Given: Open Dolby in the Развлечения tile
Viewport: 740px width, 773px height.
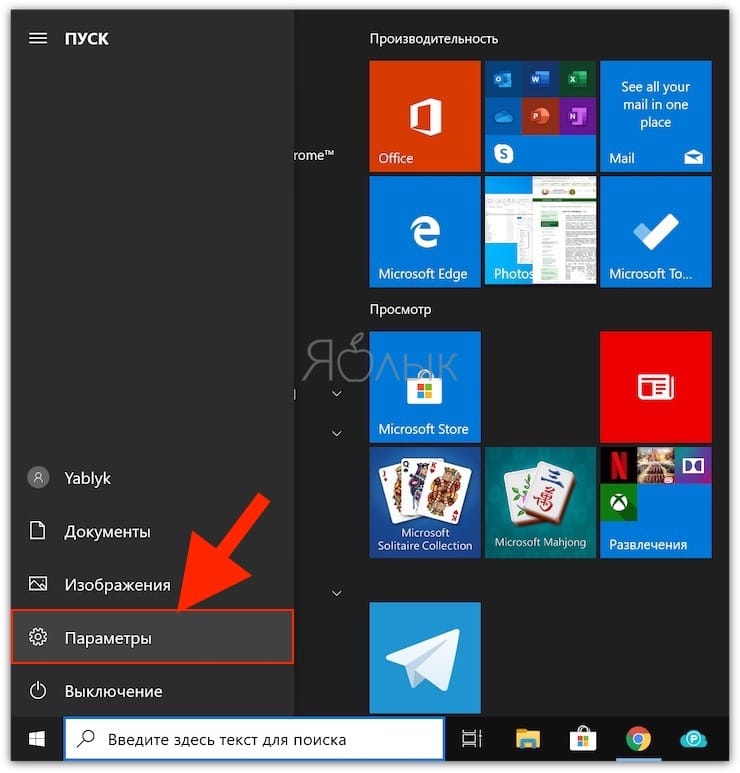Looking at the screenshot, I should tap(693, 465).
